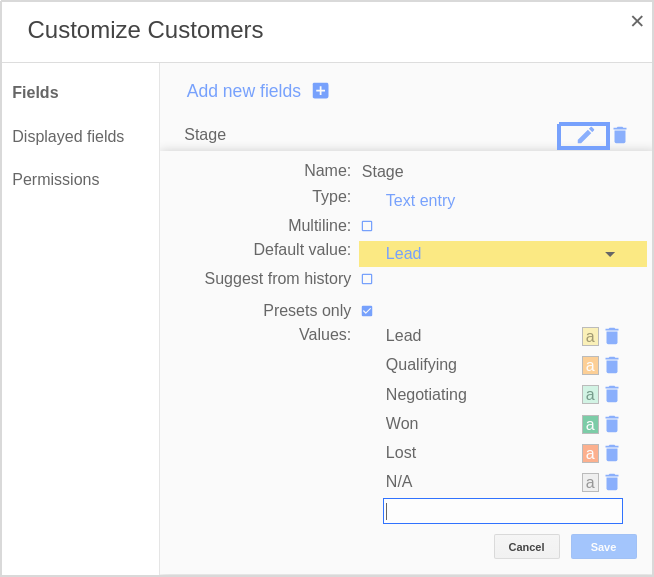654x577 pixels.
Task: Open color picker for the Won value
Action: (x=590, y=425)
